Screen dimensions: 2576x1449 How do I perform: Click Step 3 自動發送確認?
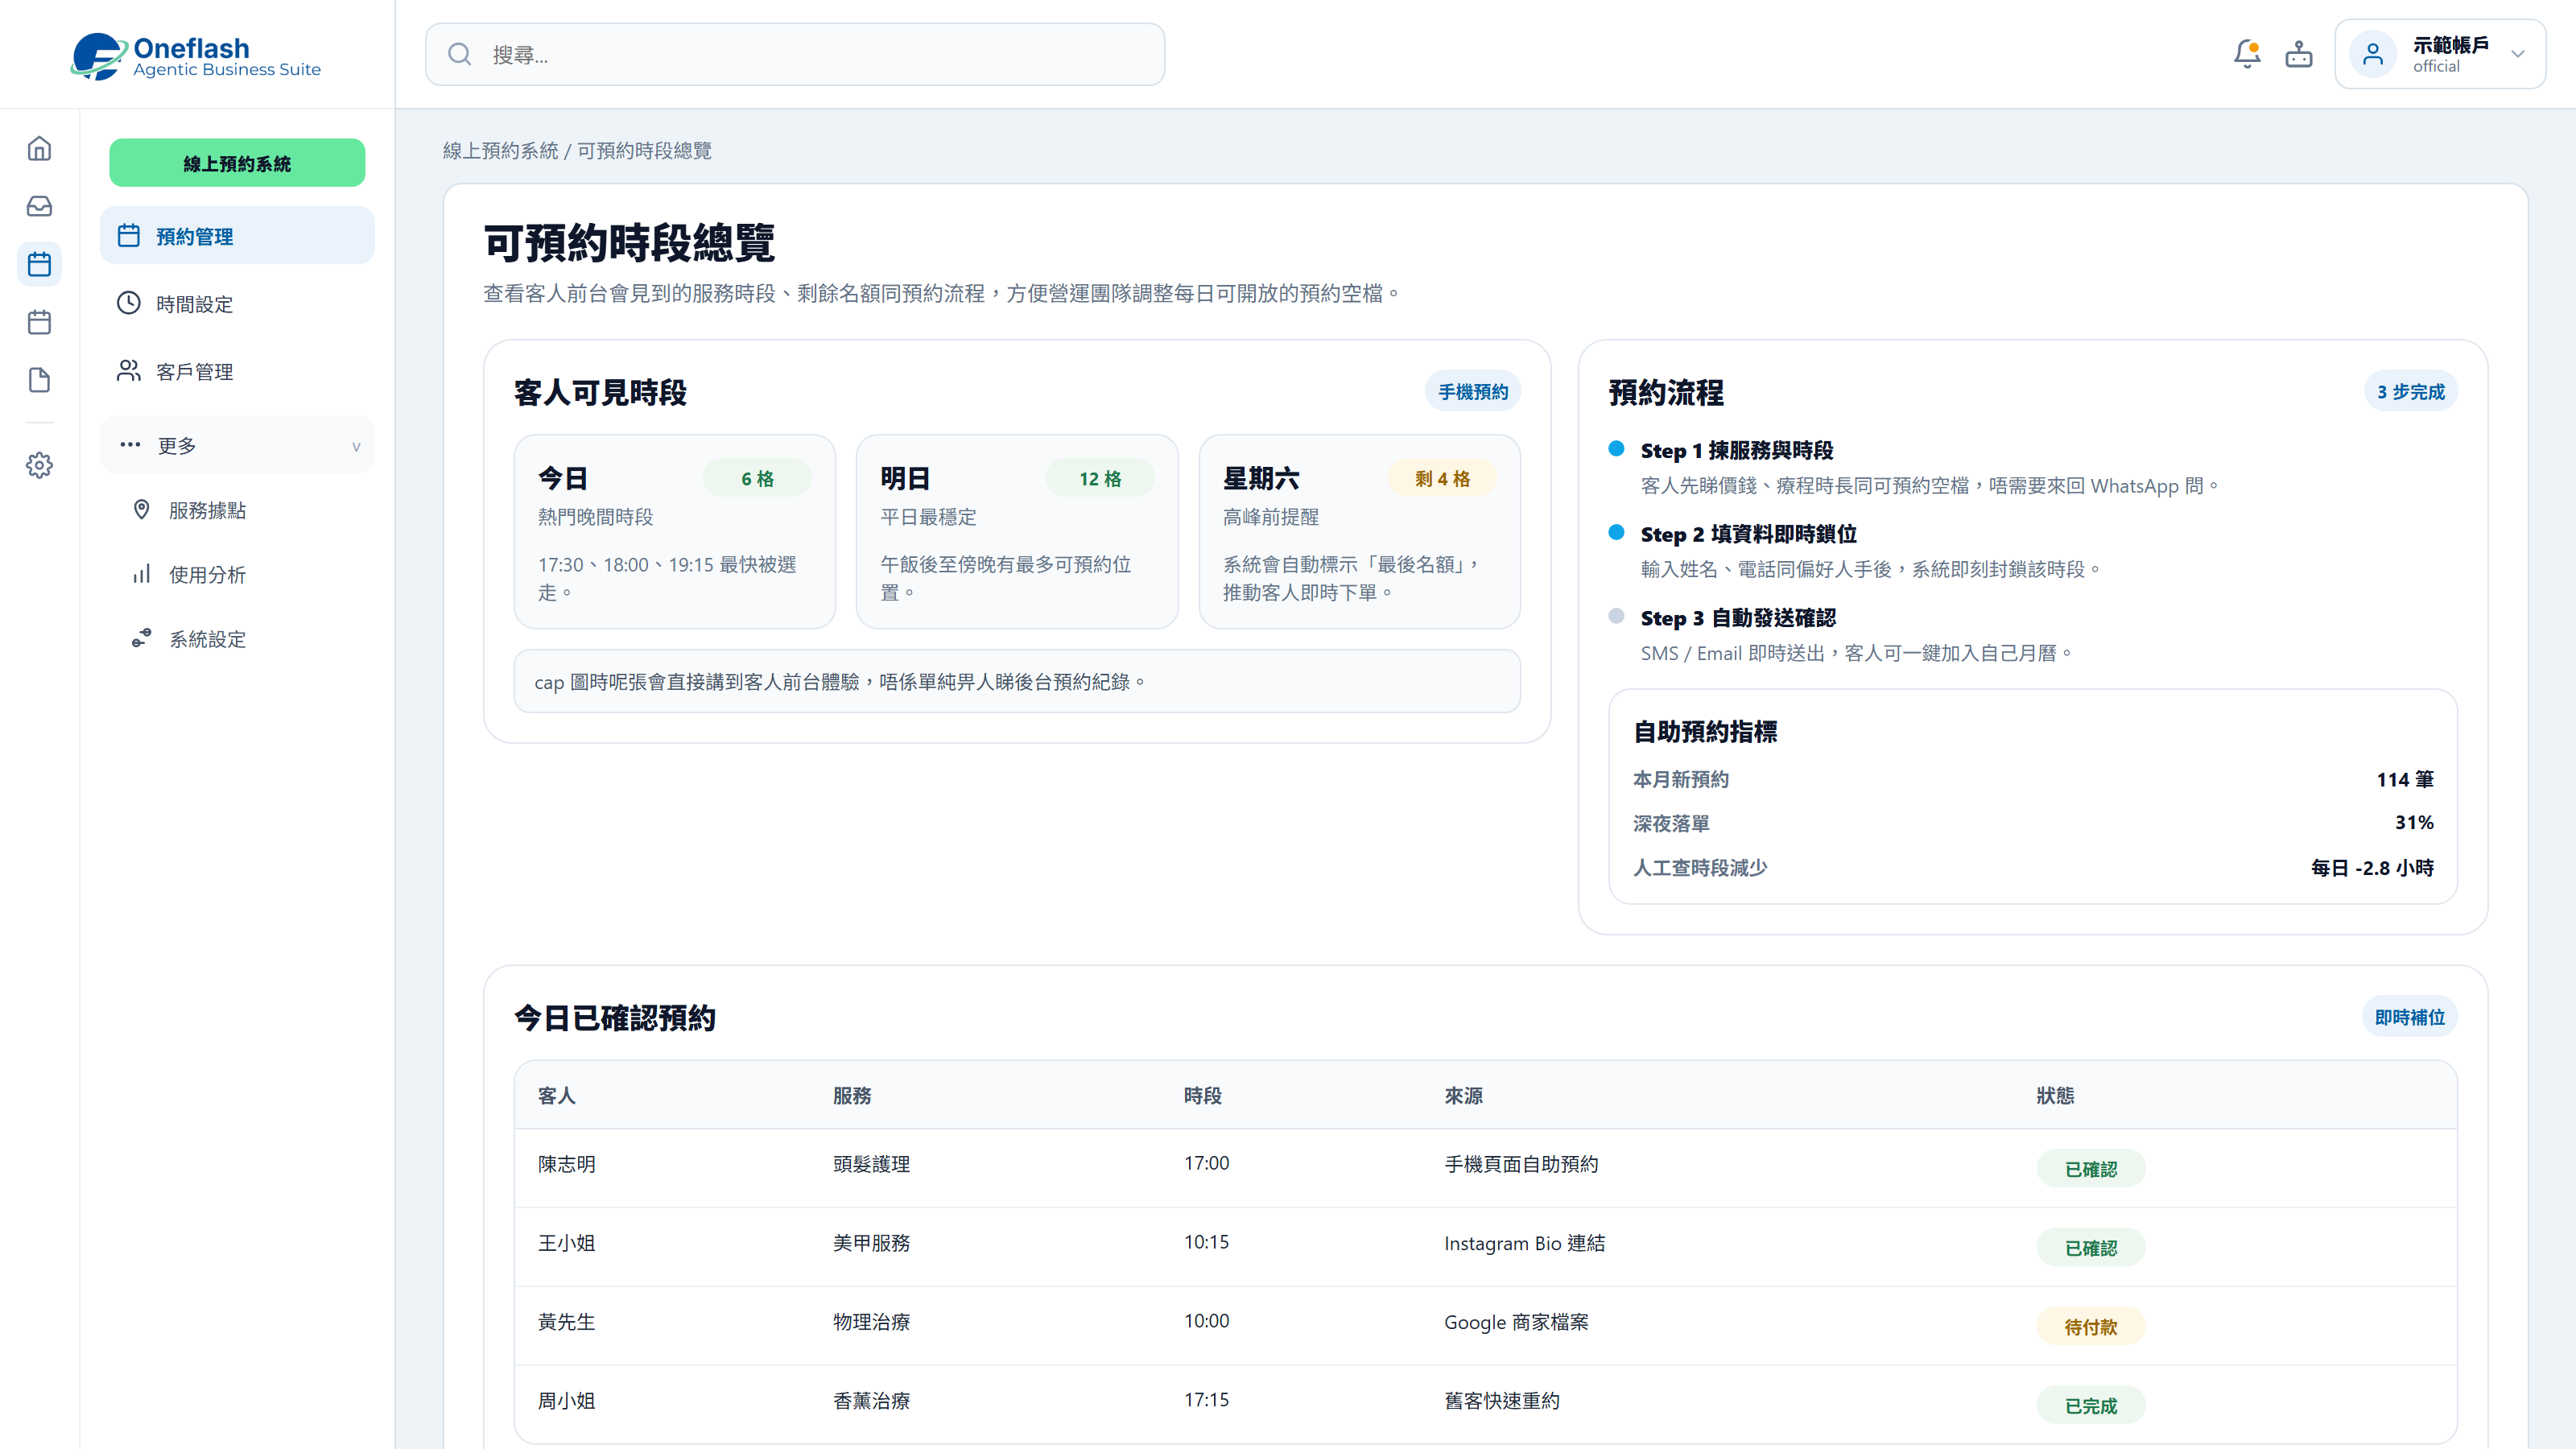coord(1738,618)
